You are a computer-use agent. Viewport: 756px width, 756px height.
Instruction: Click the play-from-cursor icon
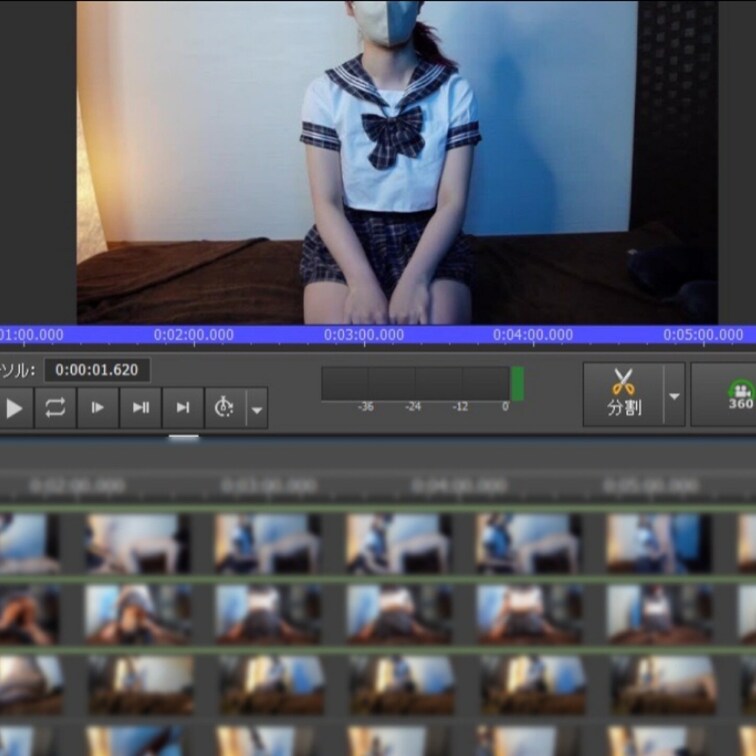pyautogui.click(x=98, y=408)
